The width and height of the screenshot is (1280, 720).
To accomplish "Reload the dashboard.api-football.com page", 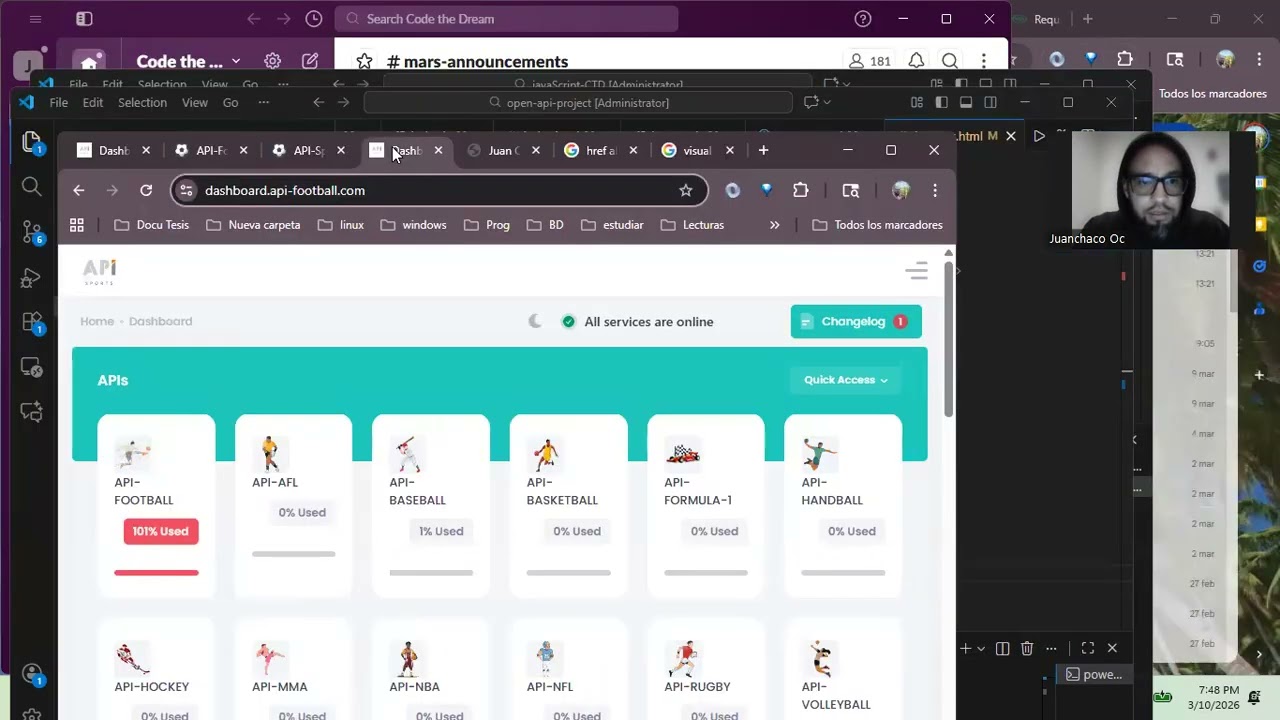I will (146, 190).
